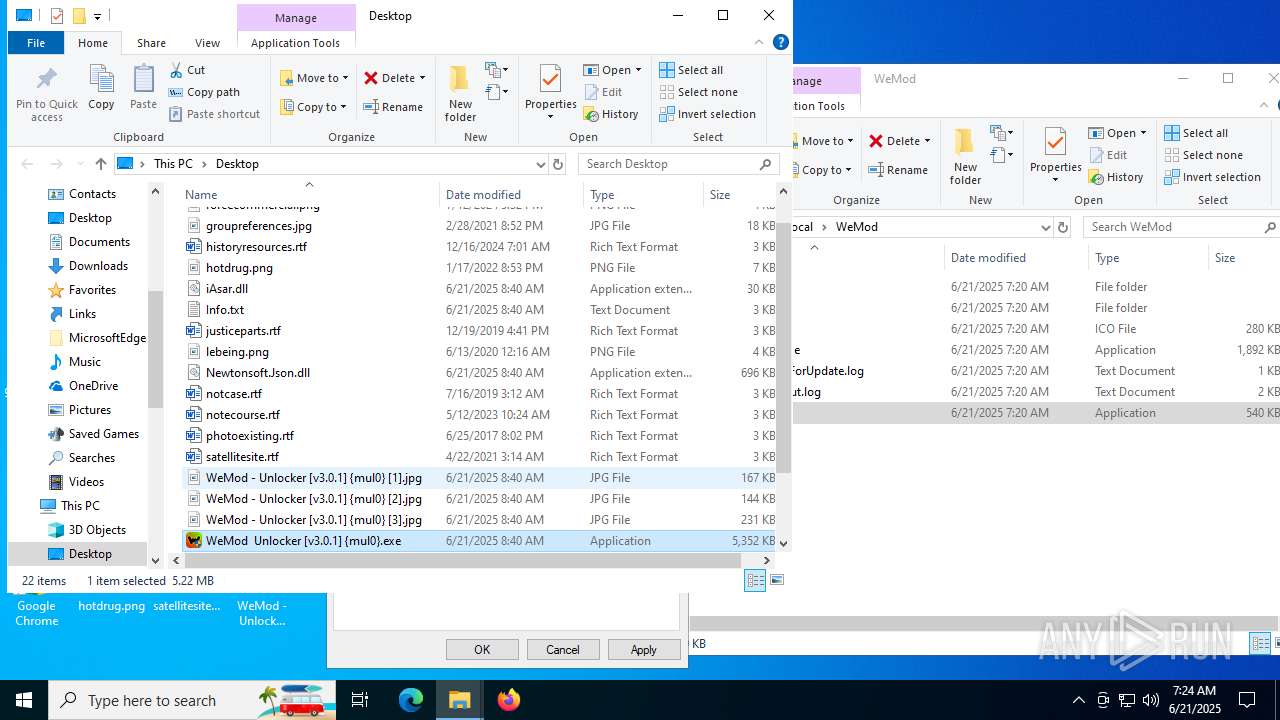1280x720 pixels.
Task: Open Quick Access Toolbar customize dropdown
Action: (x=97, y=16)
